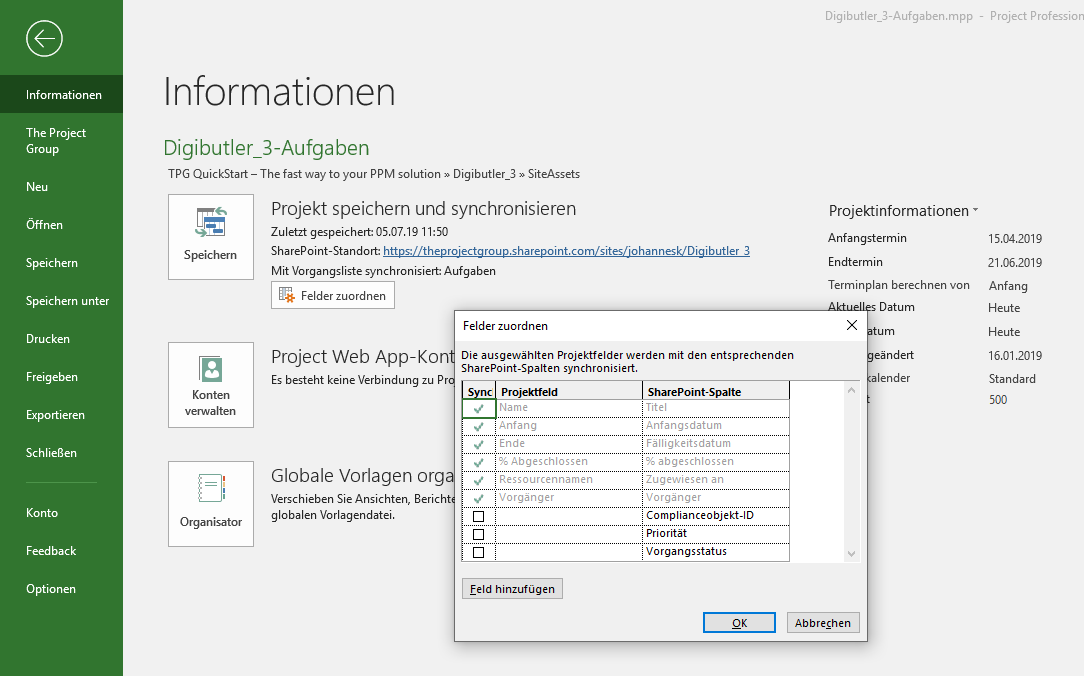Click the back arrow icon
The width and height of the screenshot is (1084, 676).
45,39
